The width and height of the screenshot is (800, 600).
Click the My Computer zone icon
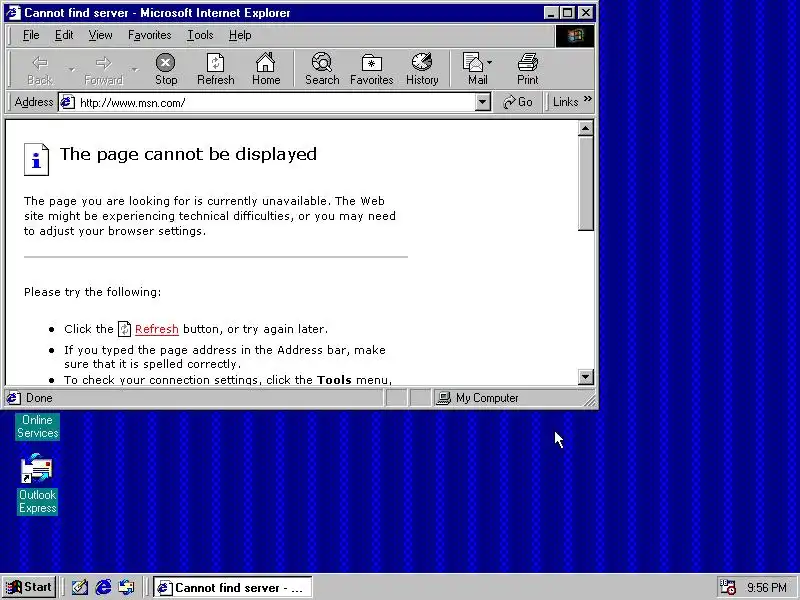pos(444,398)
